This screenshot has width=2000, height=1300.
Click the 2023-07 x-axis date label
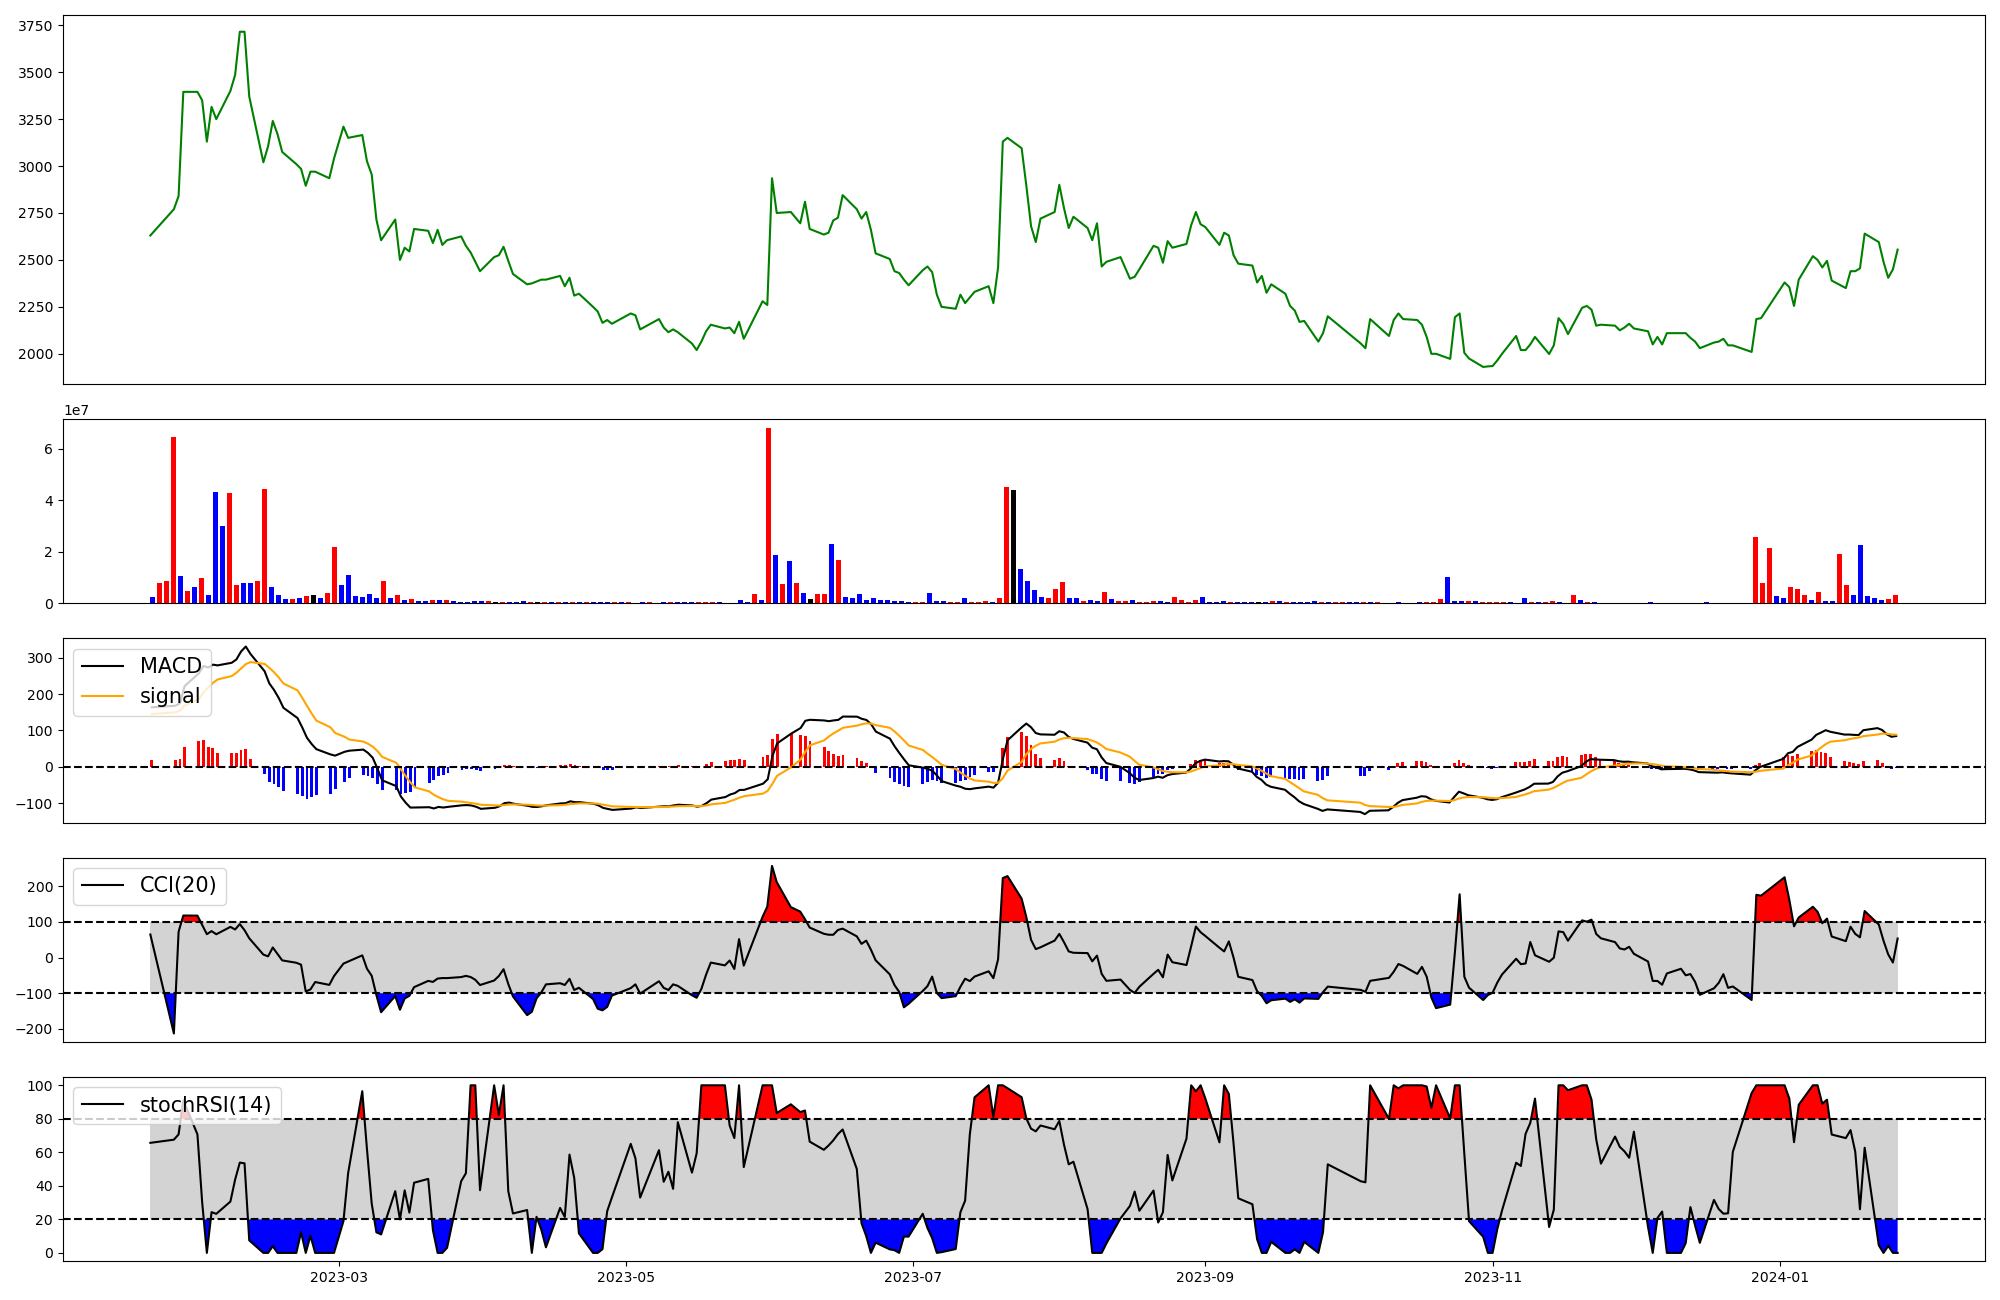(915, 1277)
